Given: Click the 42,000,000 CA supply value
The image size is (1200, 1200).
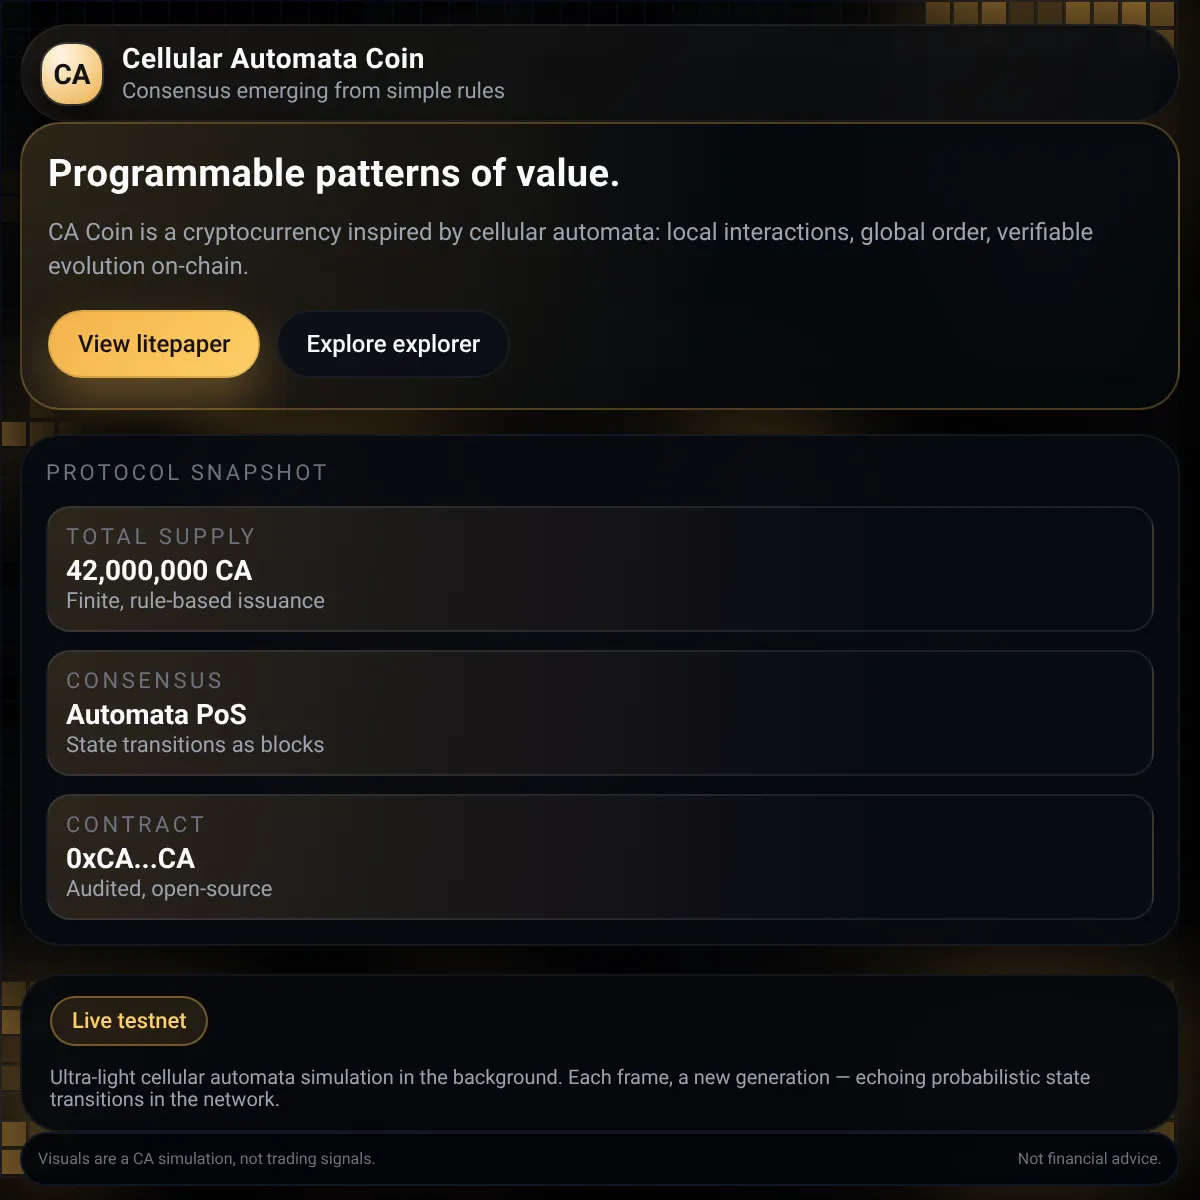Looking at the screenshot, I should click(x=159, y=571).
